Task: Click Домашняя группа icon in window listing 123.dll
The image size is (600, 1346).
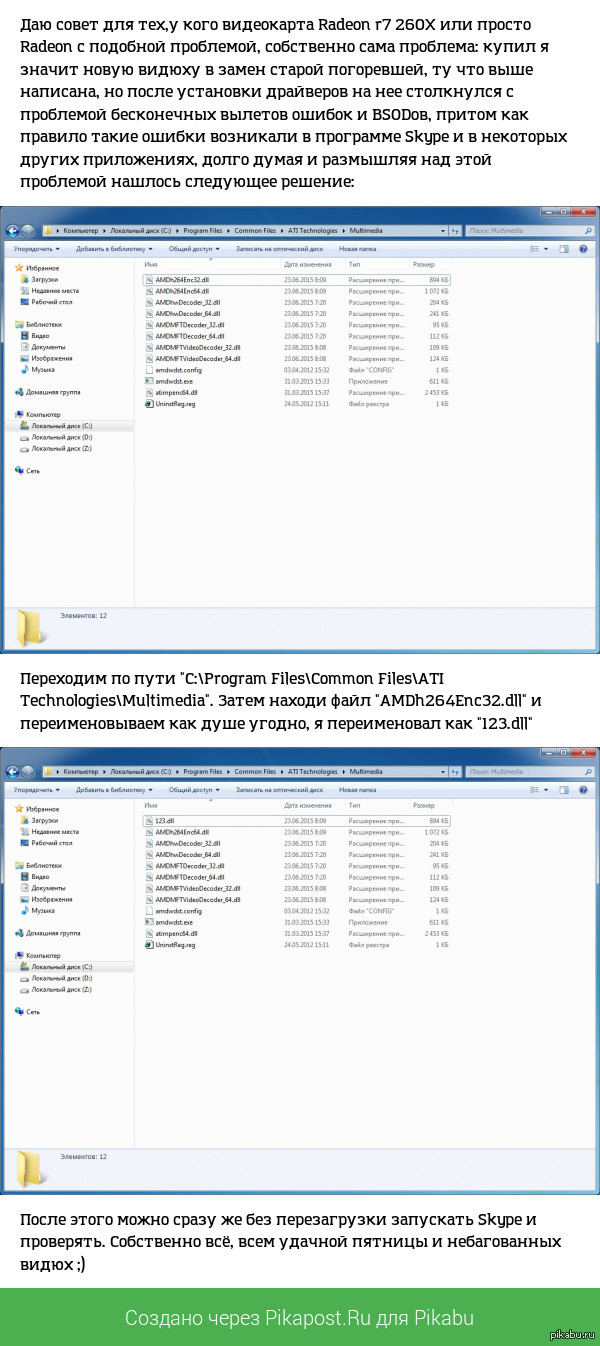Action: (19, 933)
